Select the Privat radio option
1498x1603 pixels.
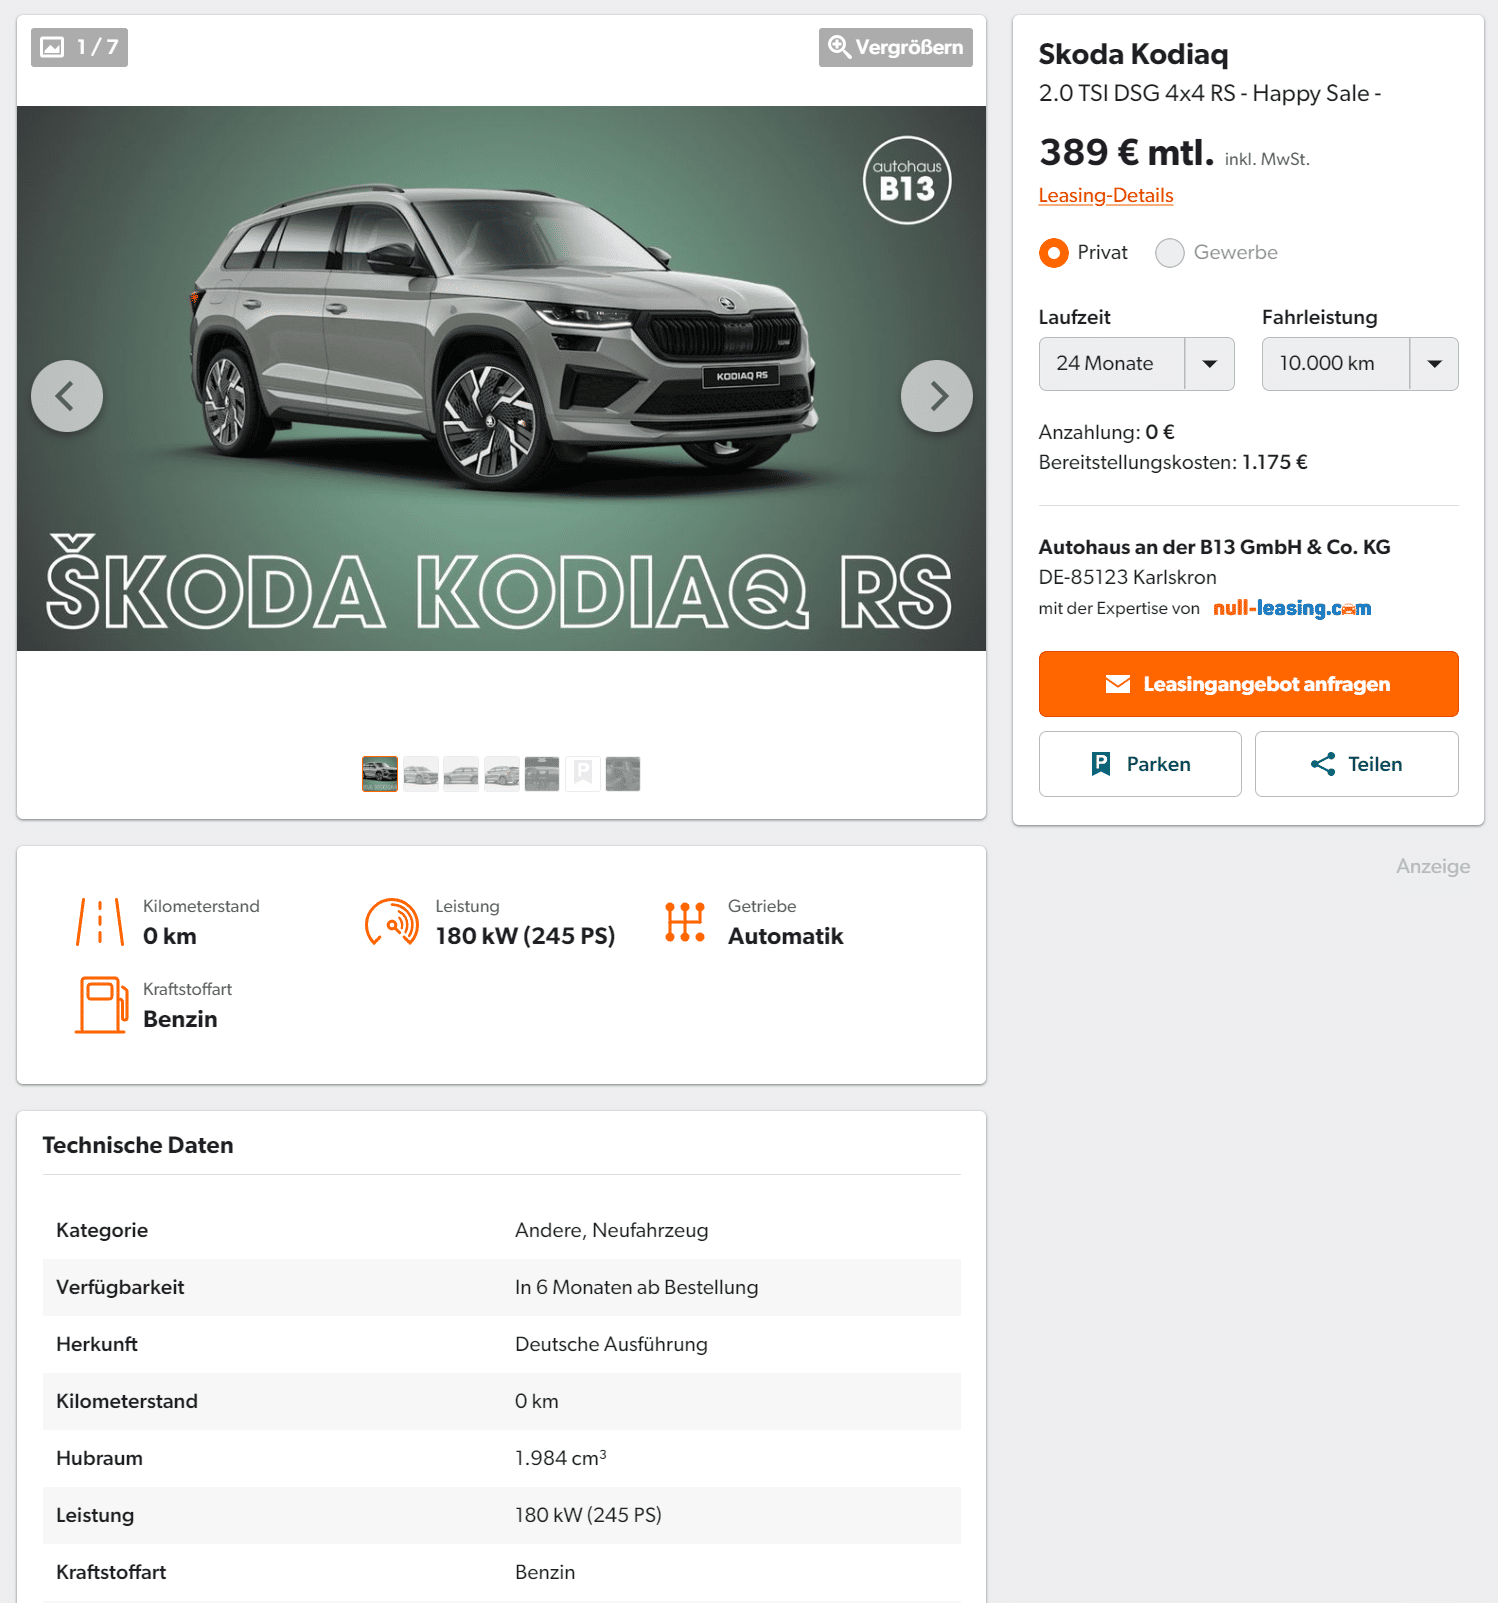tap(1054, 253)
